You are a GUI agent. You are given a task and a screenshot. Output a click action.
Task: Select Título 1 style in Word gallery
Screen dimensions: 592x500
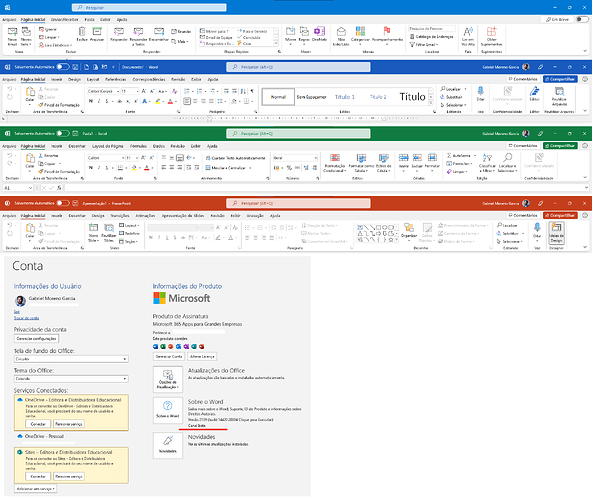click(x=345, y=97)
